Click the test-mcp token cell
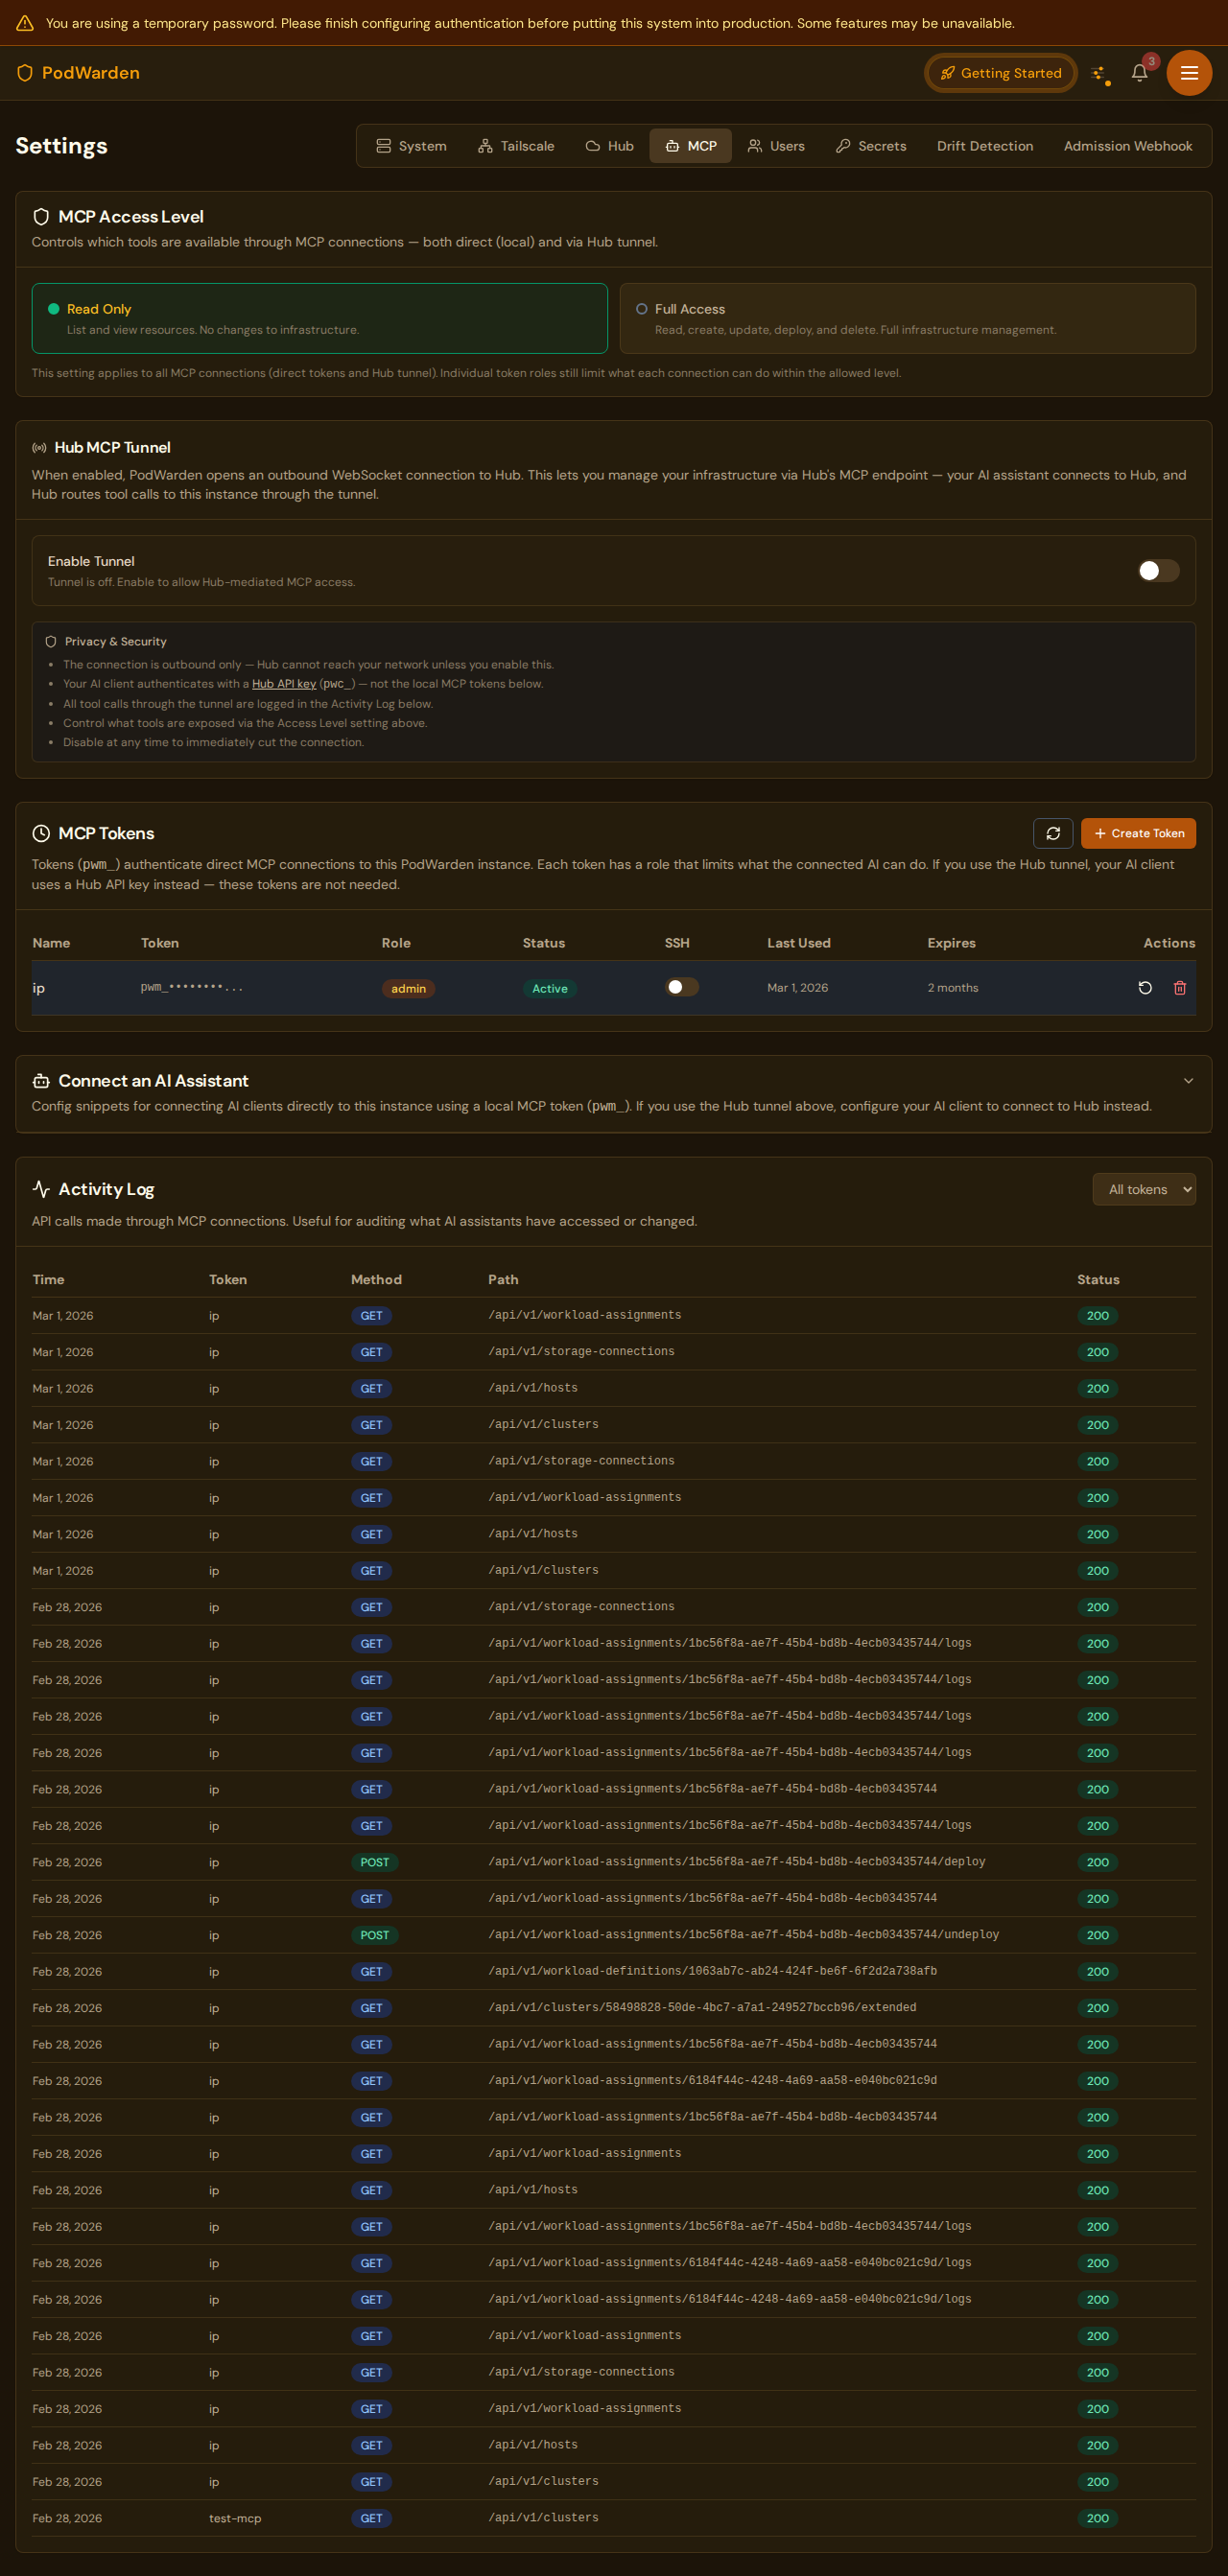Viewport: 1228px width, 2576px height. (235, 2518)
